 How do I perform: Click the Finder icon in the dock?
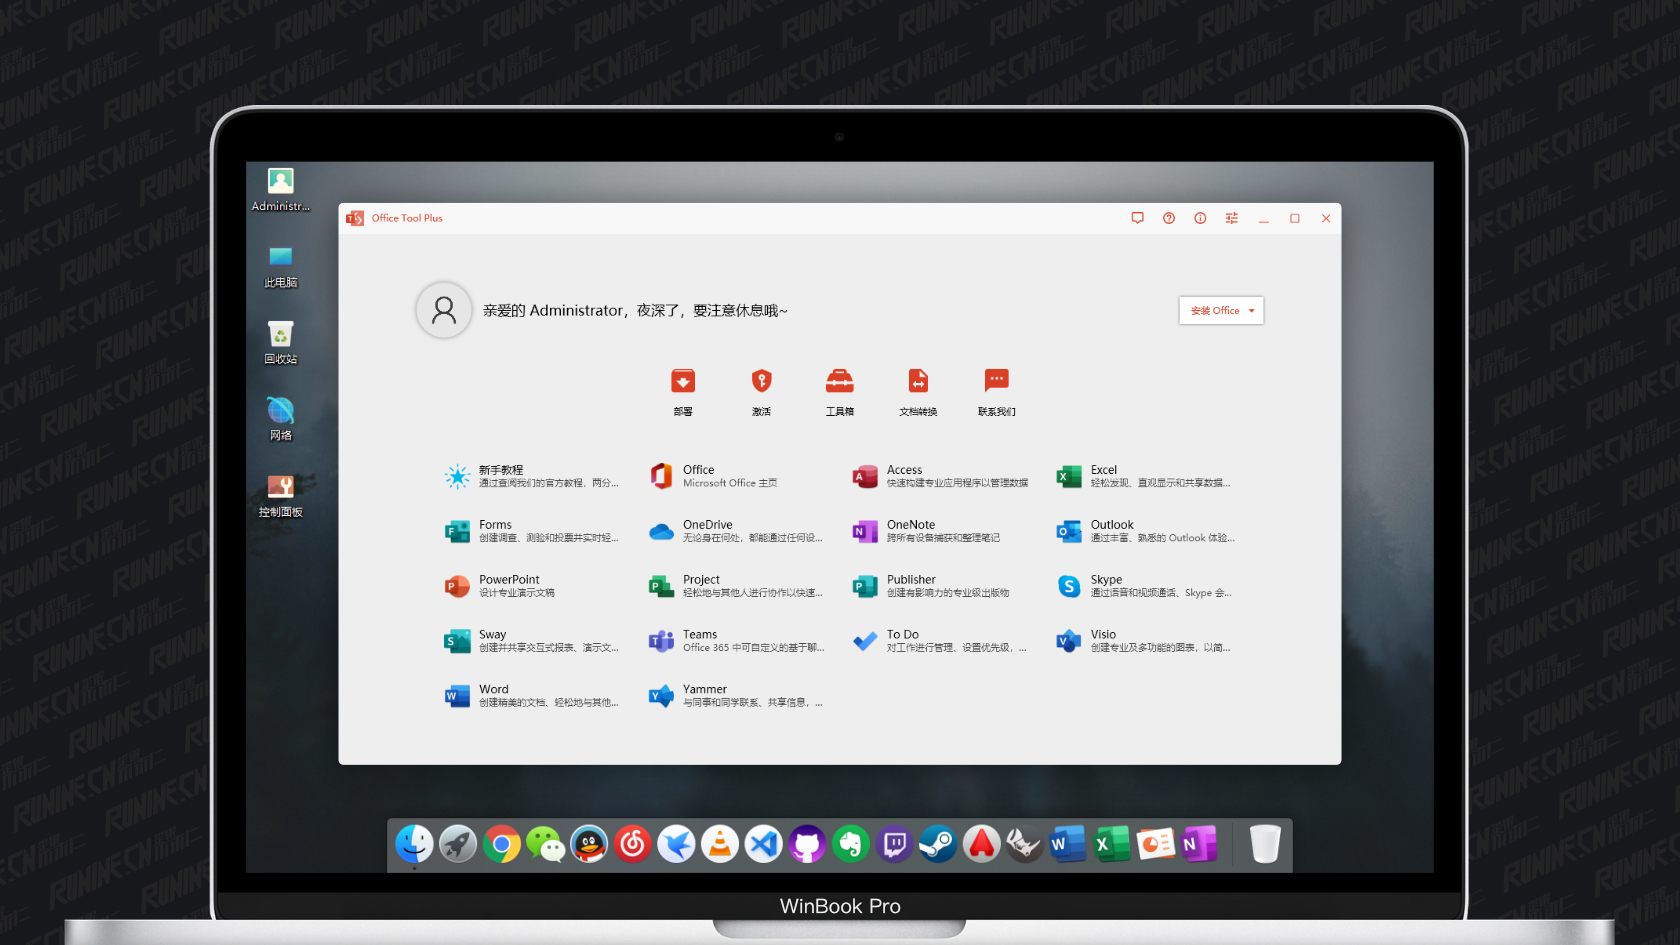[x=414, y=844]
